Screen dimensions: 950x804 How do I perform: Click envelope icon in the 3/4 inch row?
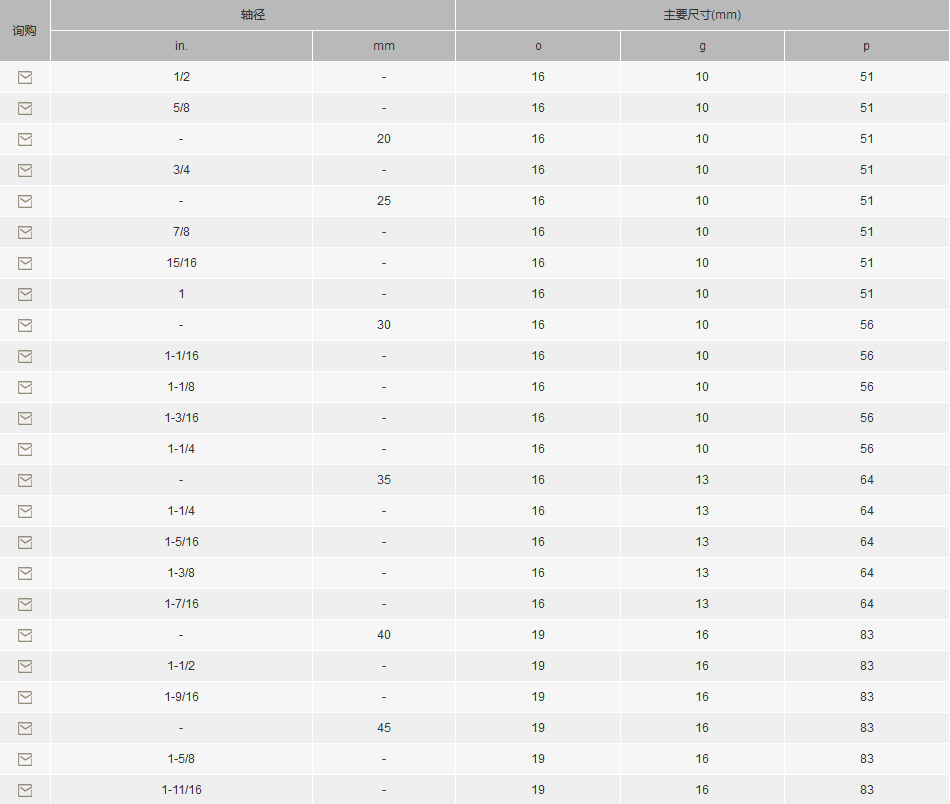tap(25, 170)
